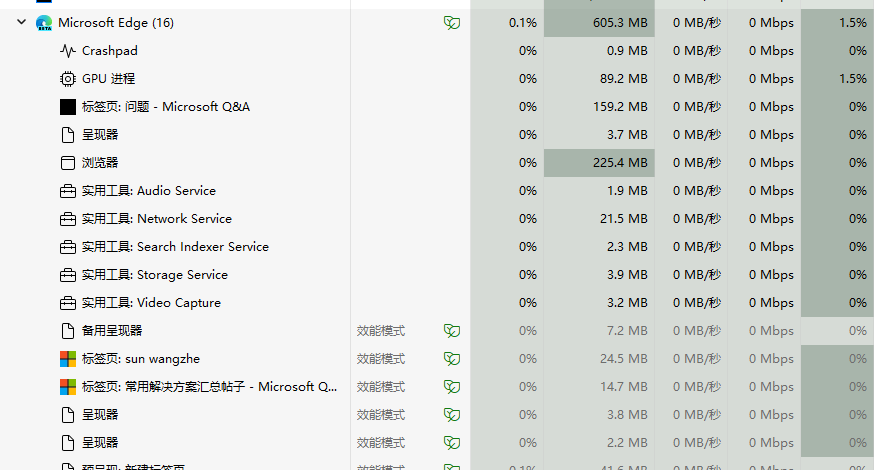The image size is (893, 470).
Task: Click the 0.9 MB memory cell for Crashpad
Action: pyautogui.click(x=599, y=51)
